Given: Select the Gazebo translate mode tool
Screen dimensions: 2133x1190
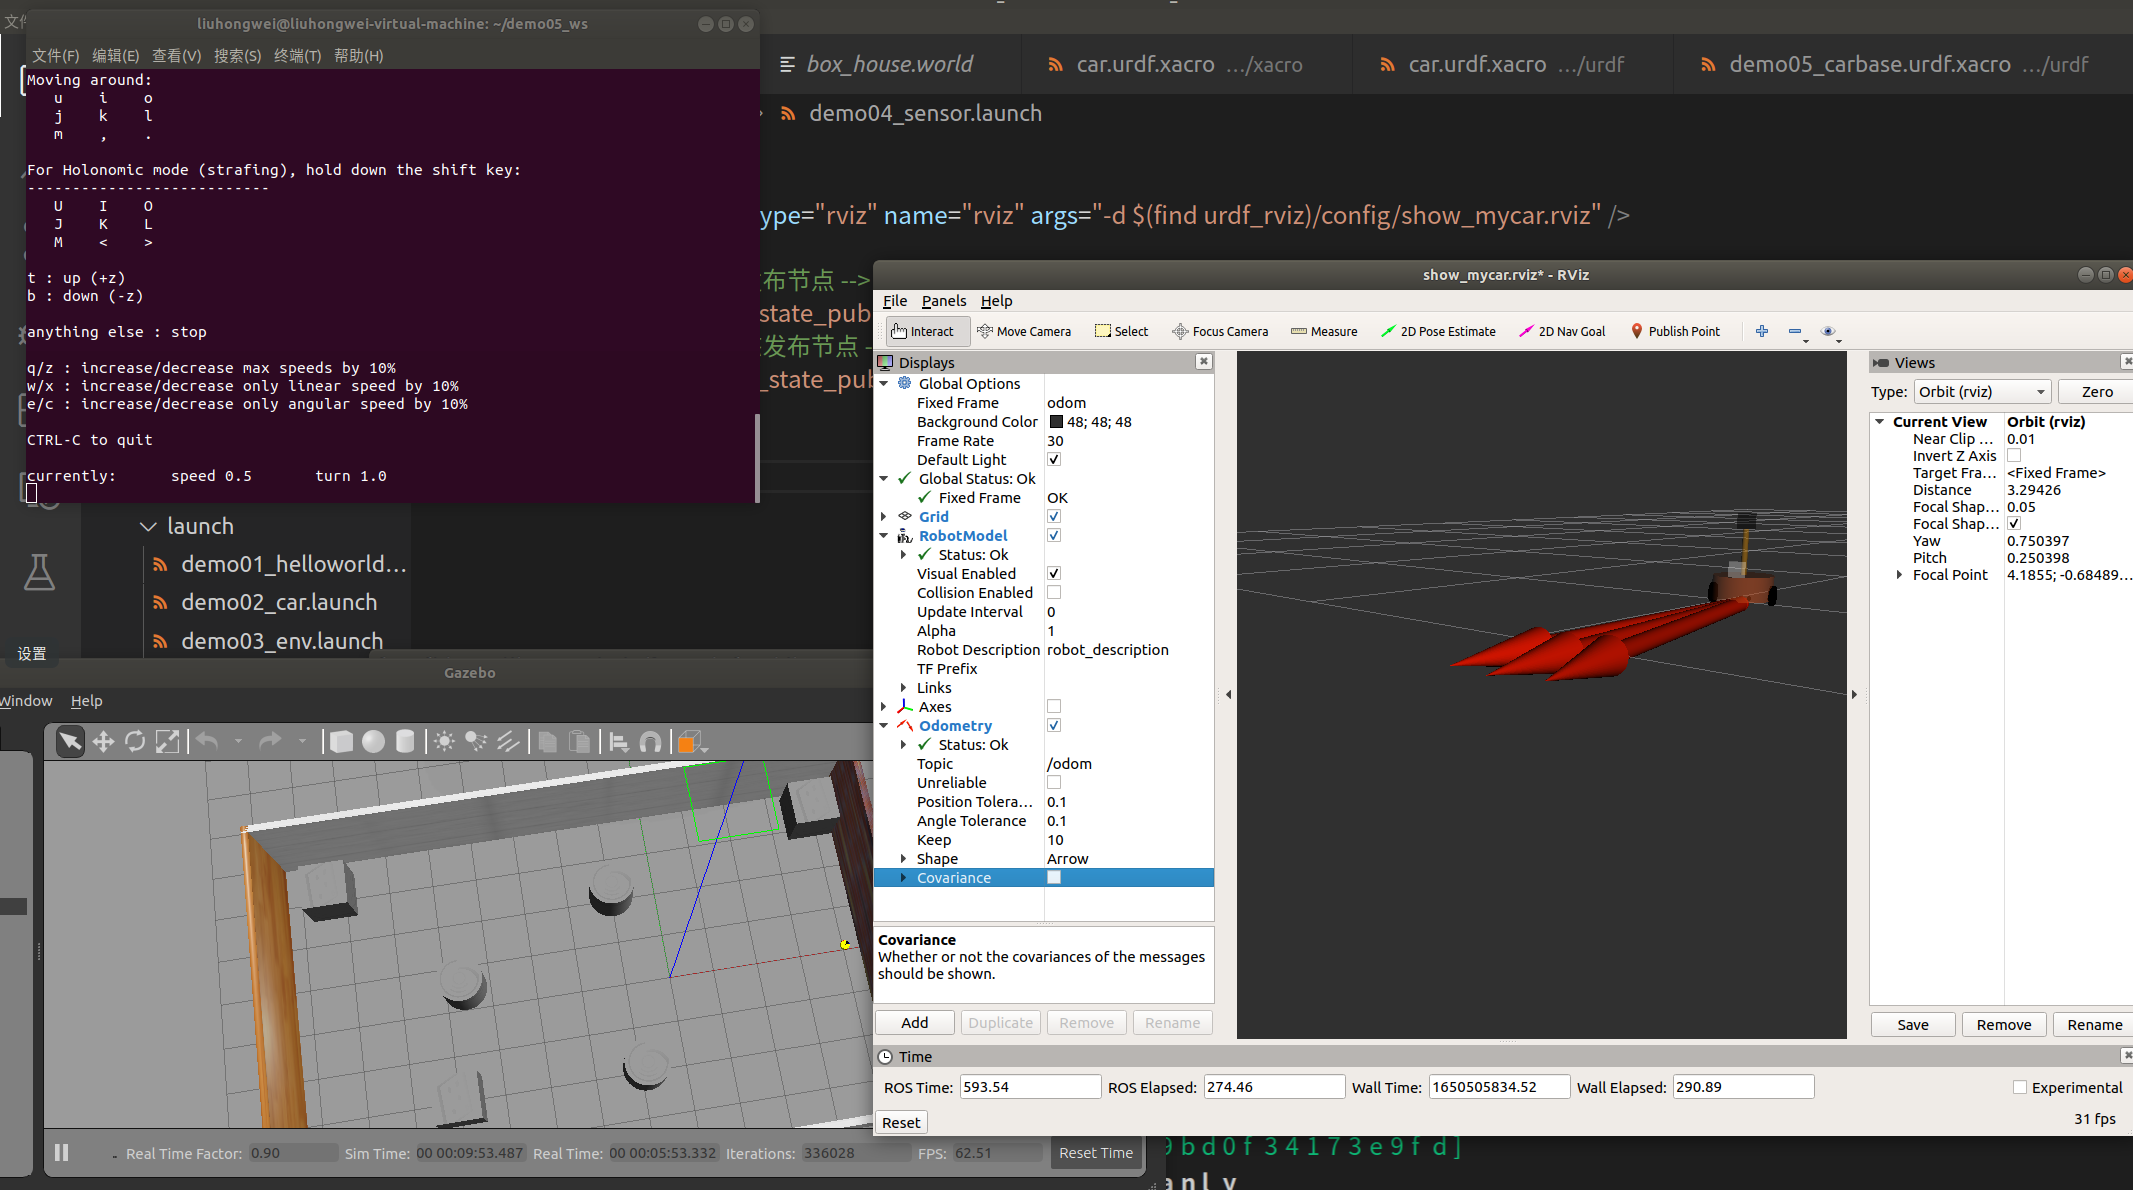Looking at the screenshot, I should (x=103, y=741).
